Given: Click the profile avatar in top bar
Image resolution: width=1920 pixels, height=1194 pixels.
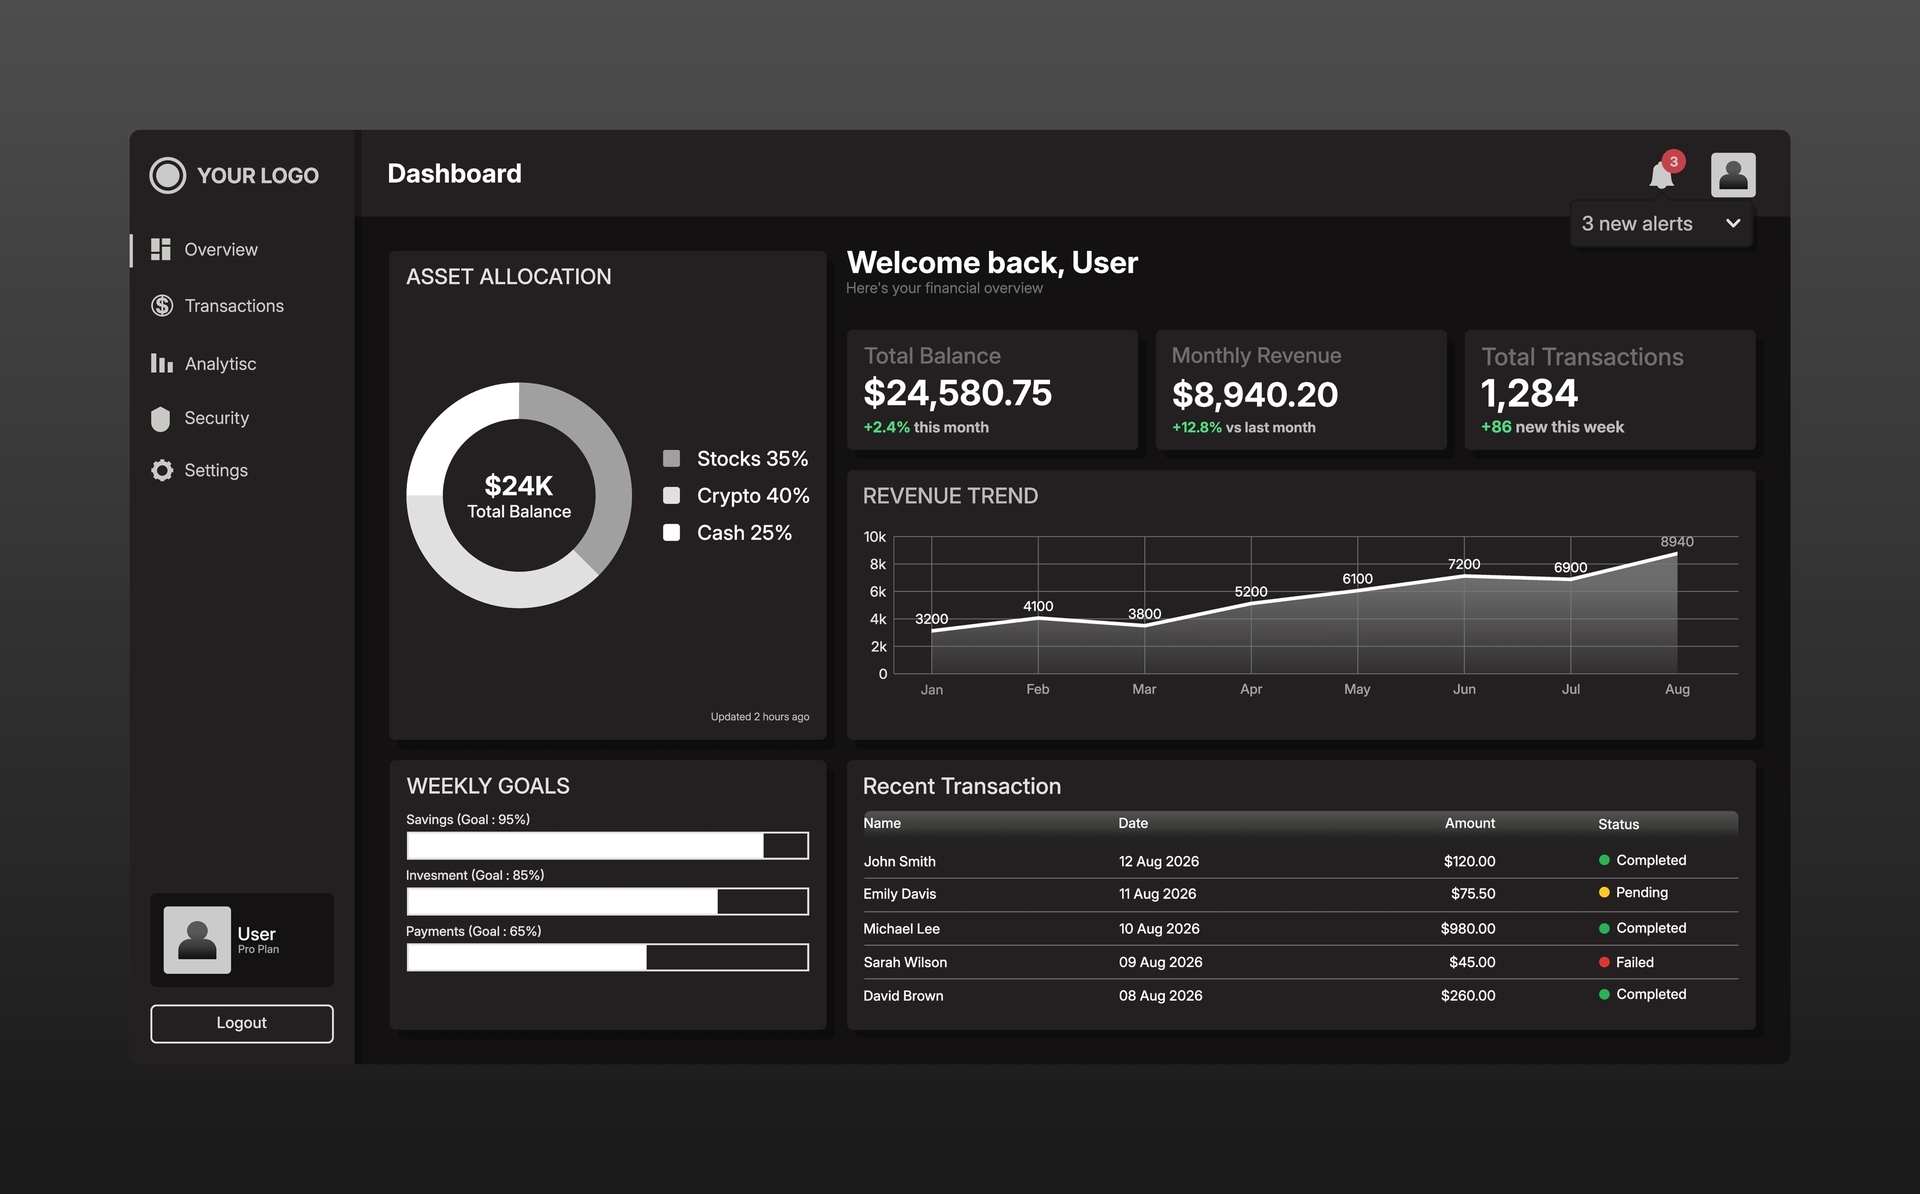Looking at the screenshot, I should [x=1733, y=175].
